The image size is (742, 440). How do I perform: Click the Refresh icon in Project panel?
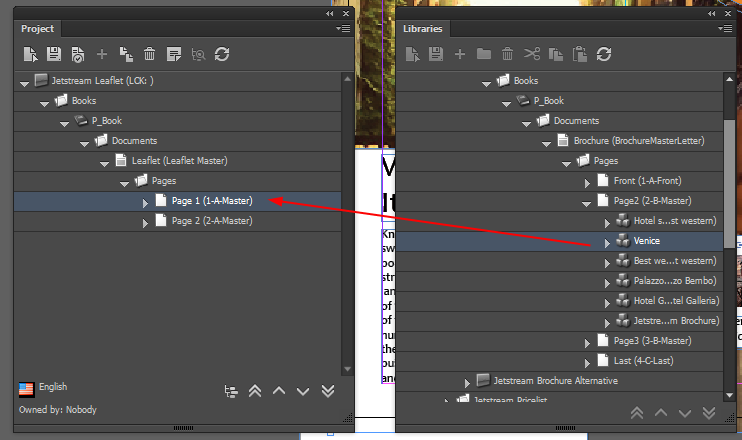(x=222, y=54)
